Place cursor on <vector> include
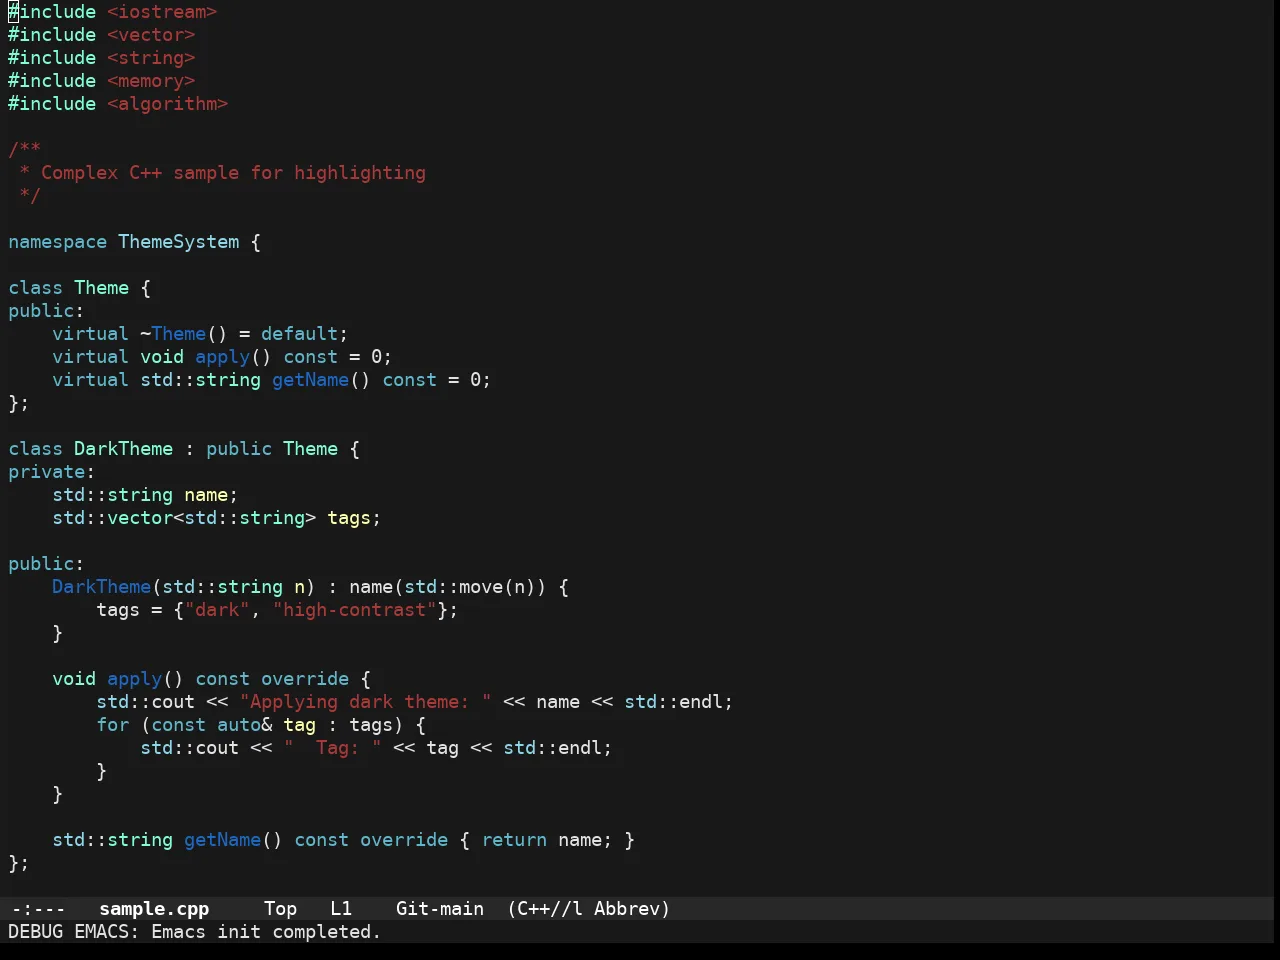 click(151, 35)
